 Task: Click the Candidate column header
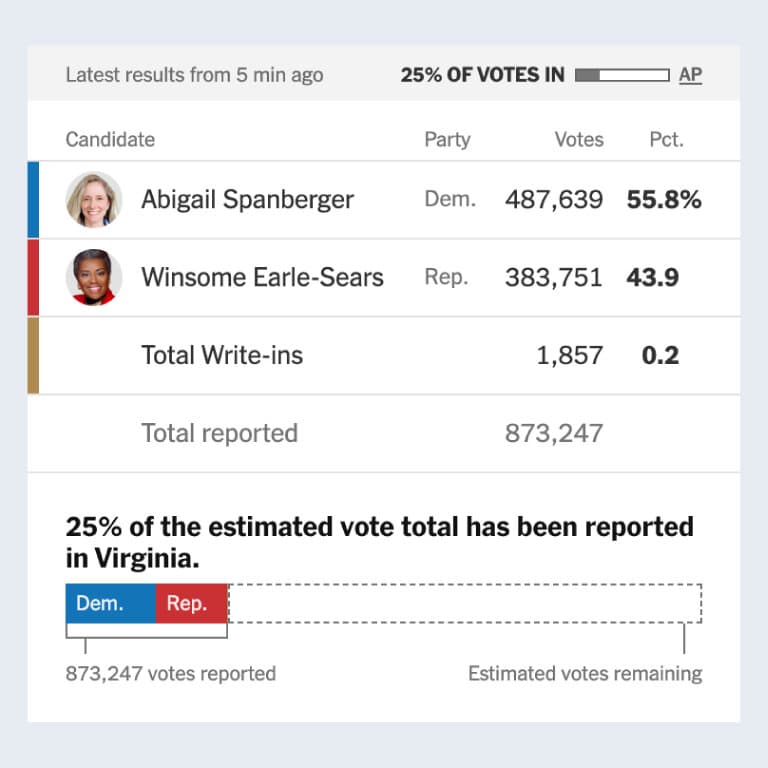coord(110,139)
